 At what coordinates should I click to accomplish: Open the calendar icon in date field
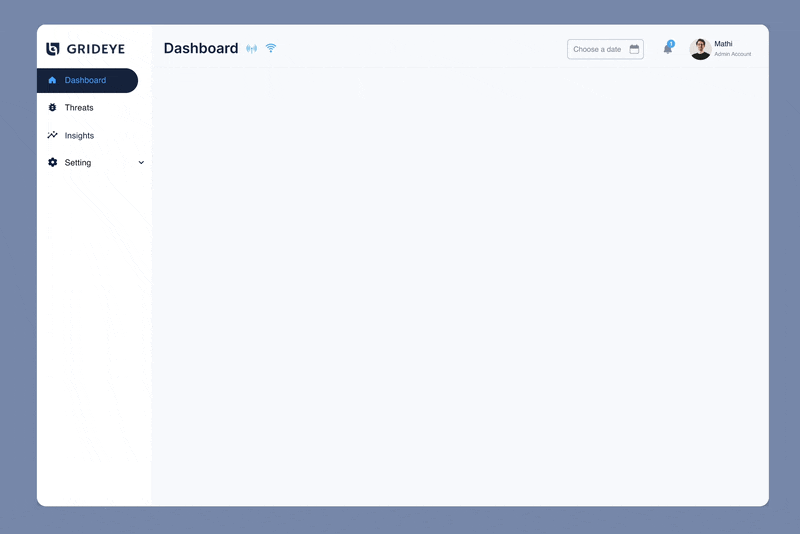coord(634,49)
